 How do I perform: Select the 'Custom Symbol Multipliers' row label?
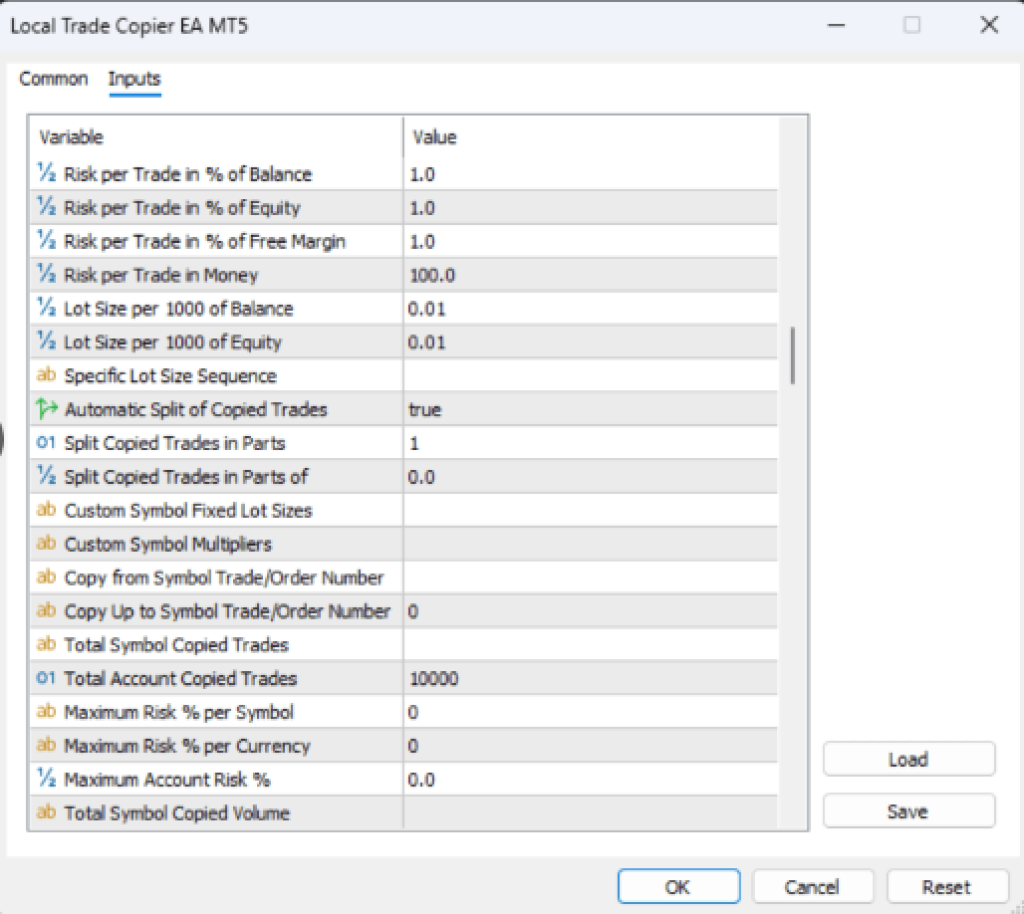[x=168, y=544]
